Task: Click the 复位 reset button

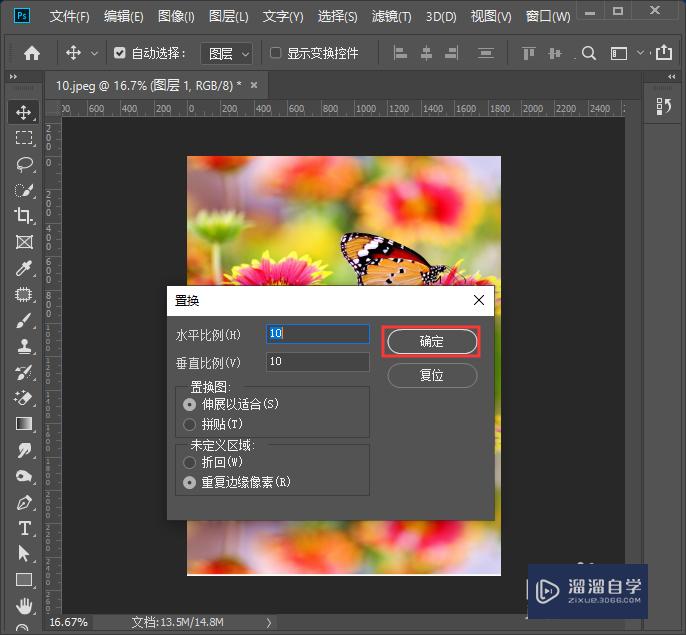Action: pos(432,375)
